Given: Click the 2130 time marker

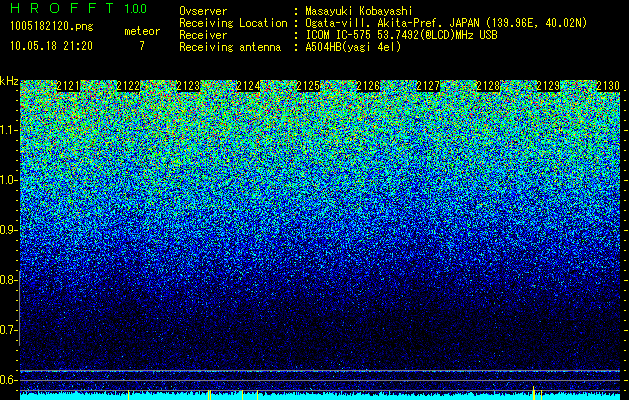Looking at the screenshot, I should coord(609,86).
